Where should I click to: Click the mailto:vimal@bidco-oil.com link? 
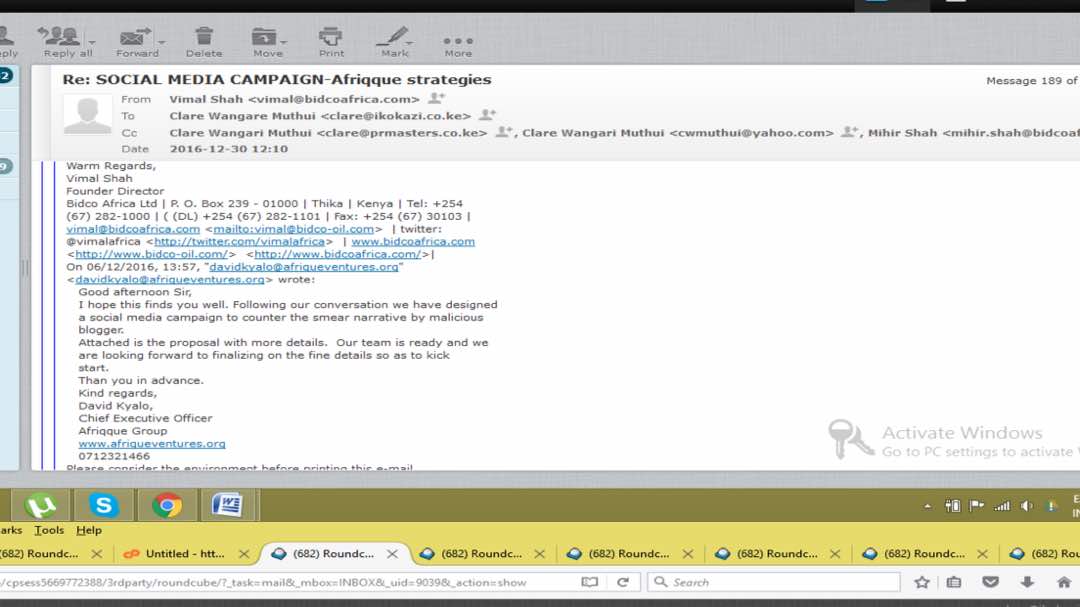[x=293, y=229]
